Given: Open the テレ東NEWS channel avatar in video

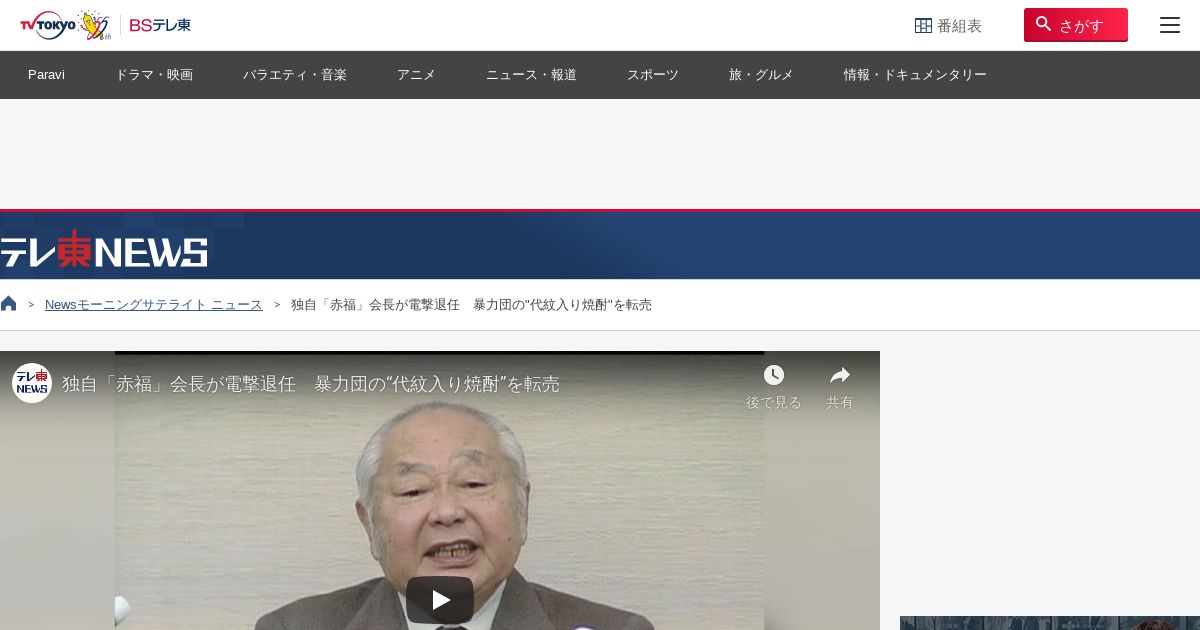Looking at the screenshot, I should click(x=32, y=383).
